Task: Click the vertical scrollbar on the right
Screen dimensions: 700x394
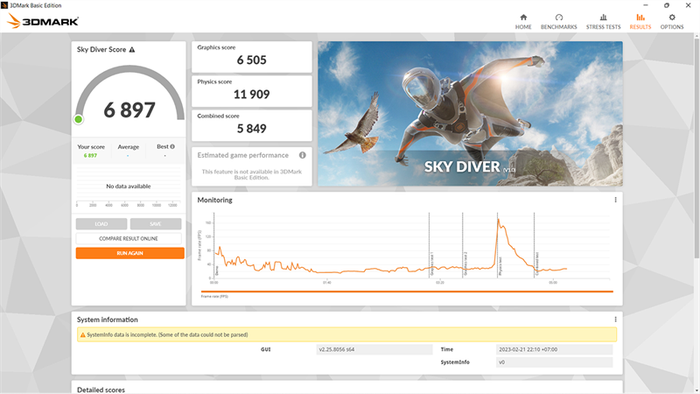Action: click(697, 147)
